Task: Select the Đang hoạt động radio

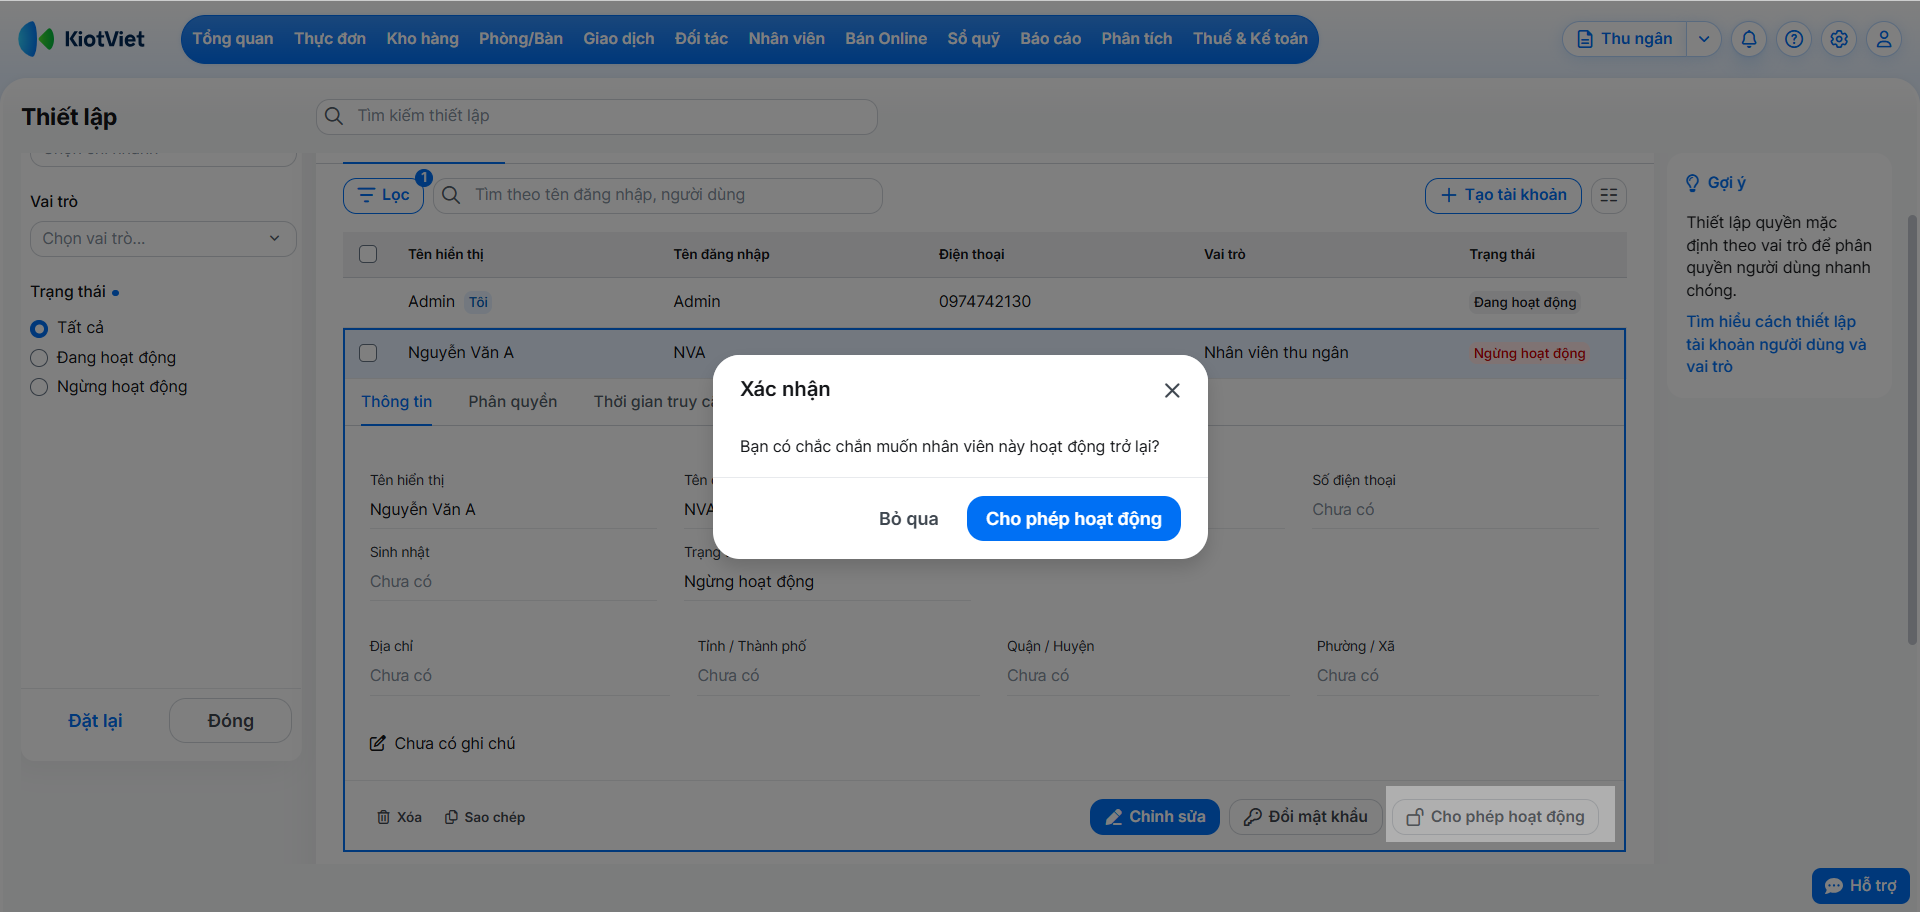Action: tap(39, 358)
